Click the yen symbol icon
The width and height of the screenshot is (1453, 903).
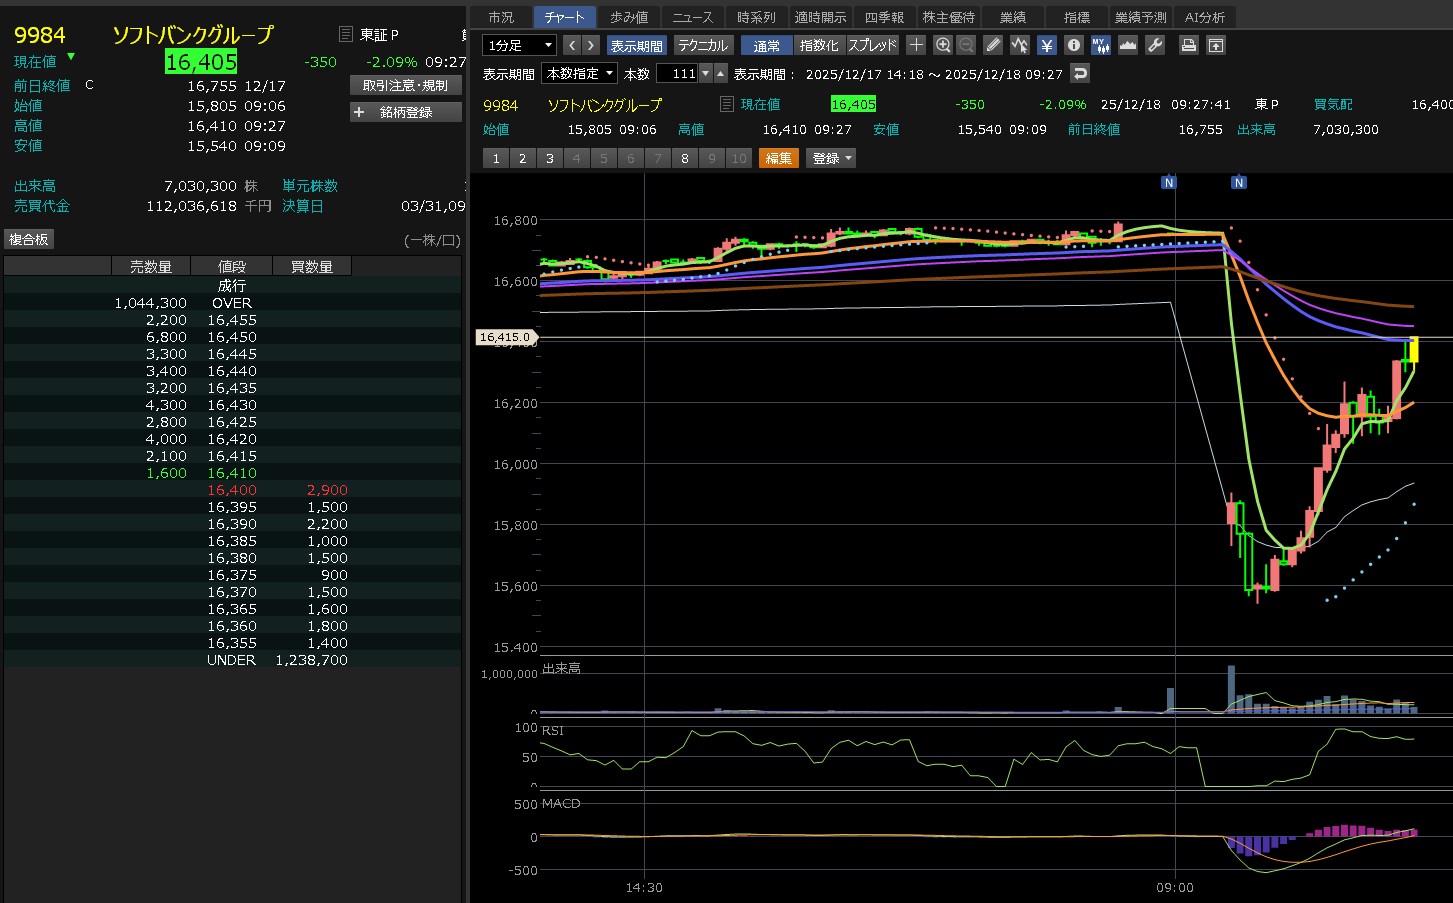tap(1046, 45)
